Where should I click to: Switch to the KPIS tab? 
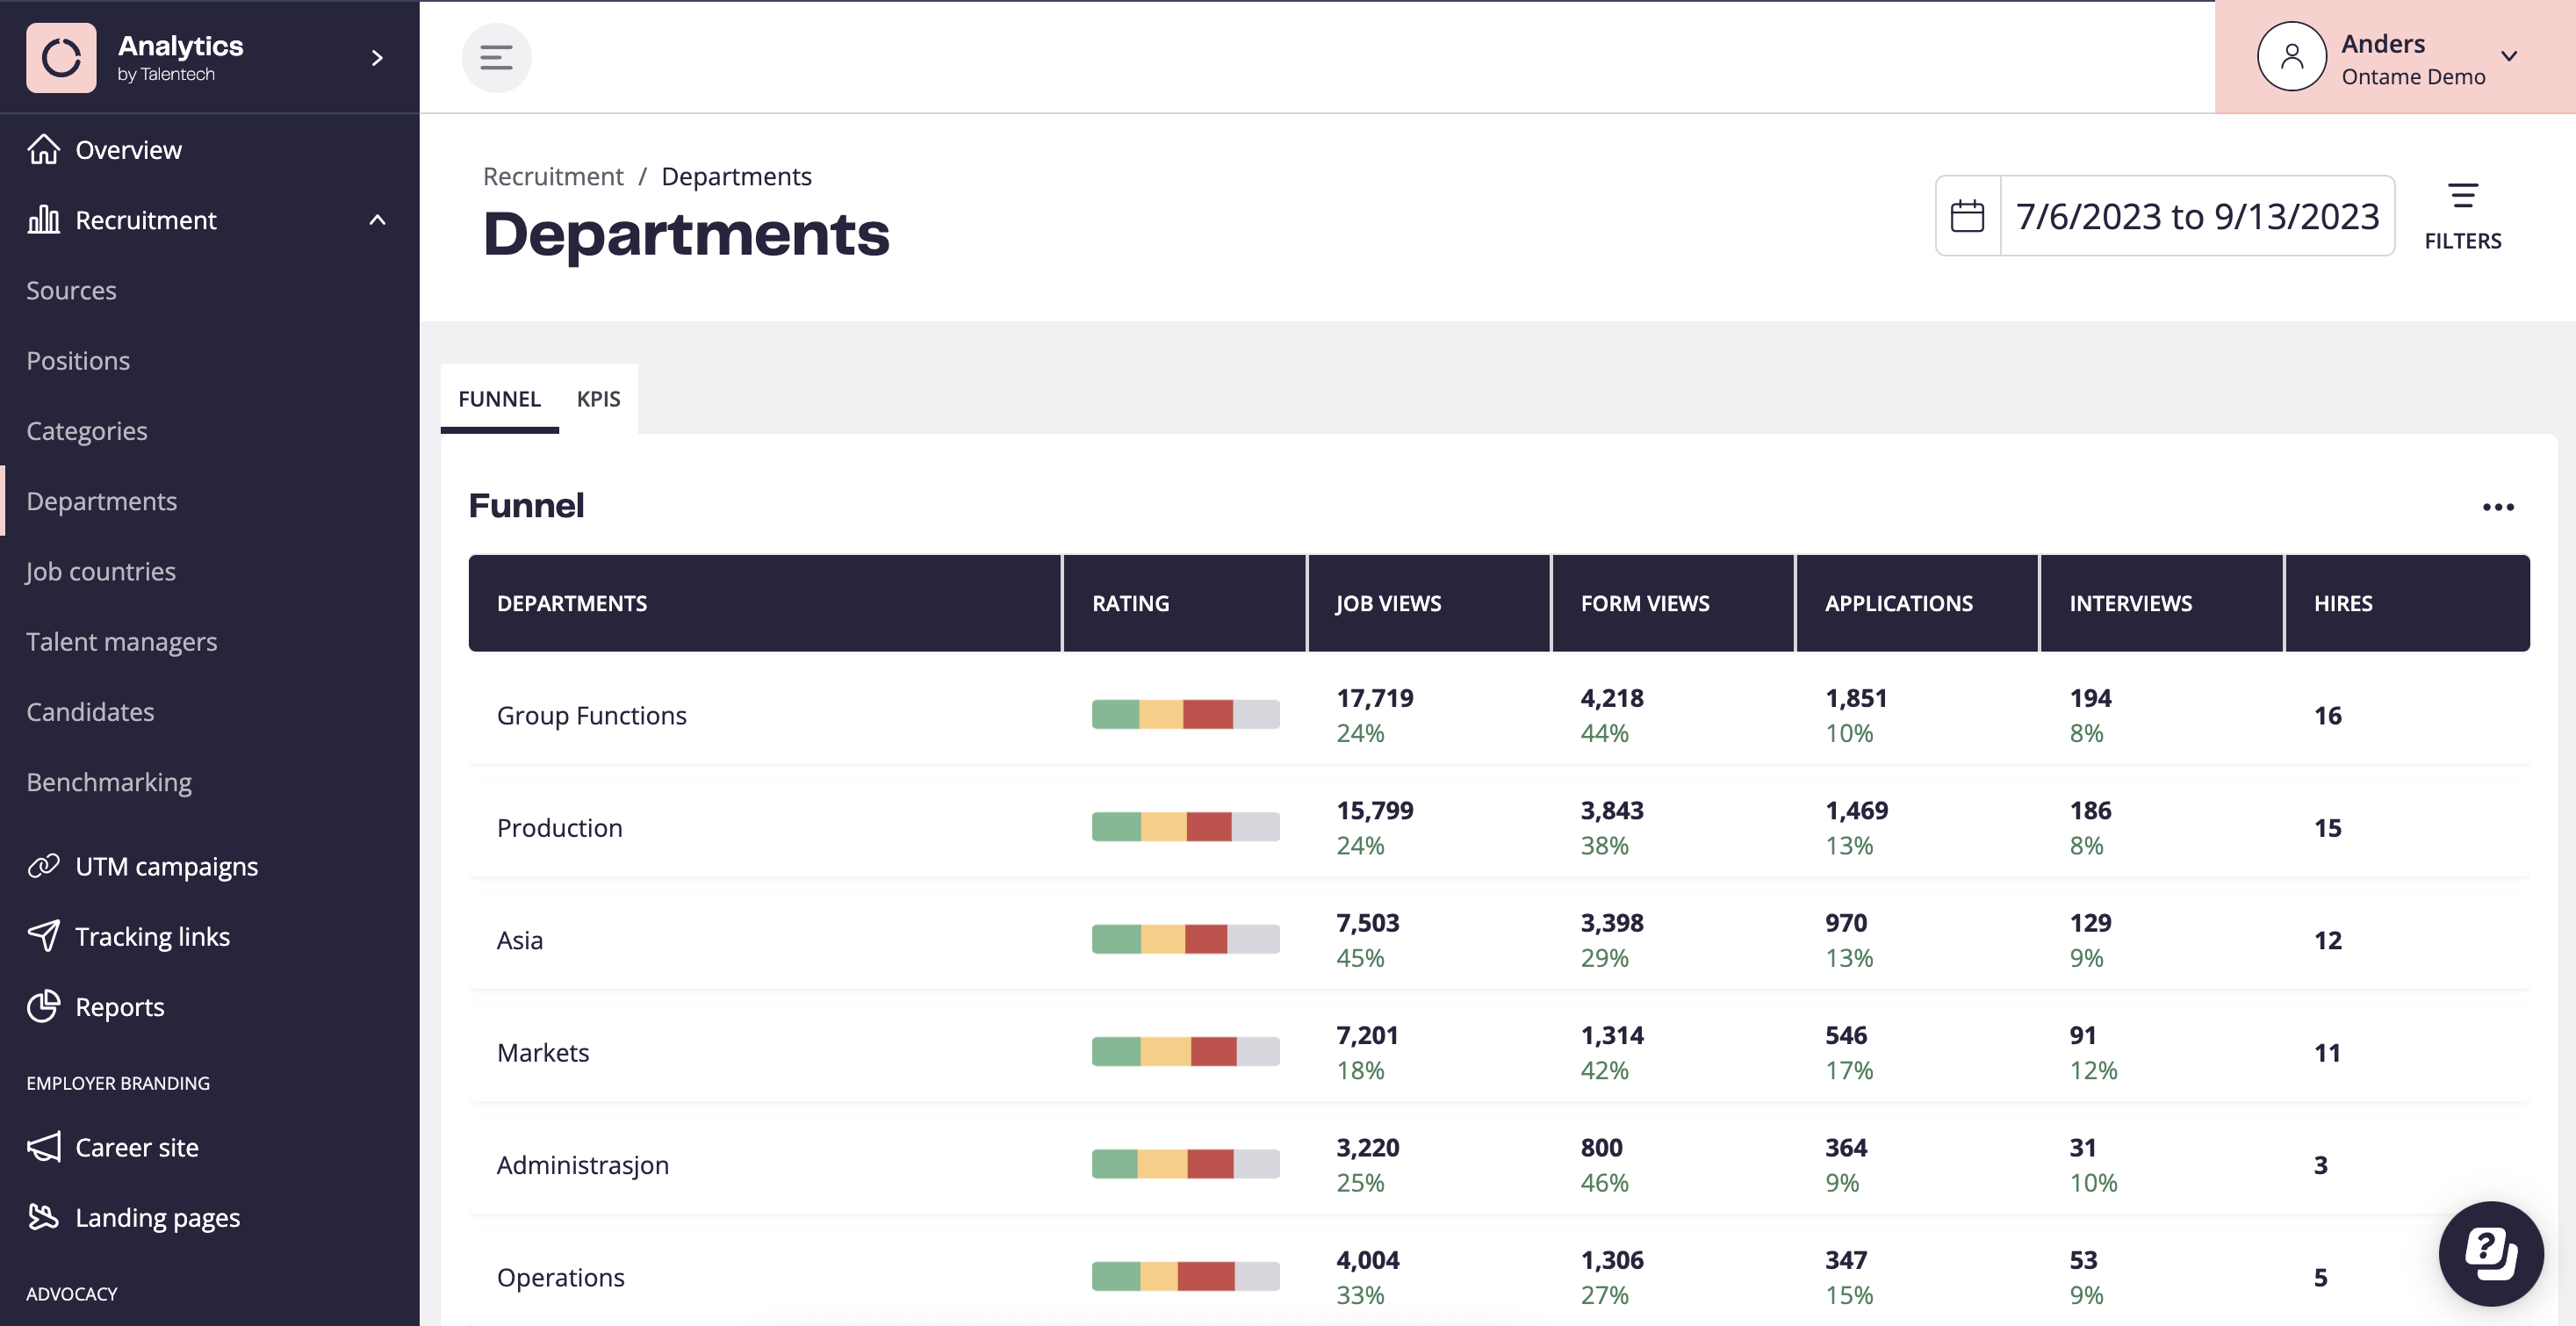pyautogui.click(x=598, y=398)
